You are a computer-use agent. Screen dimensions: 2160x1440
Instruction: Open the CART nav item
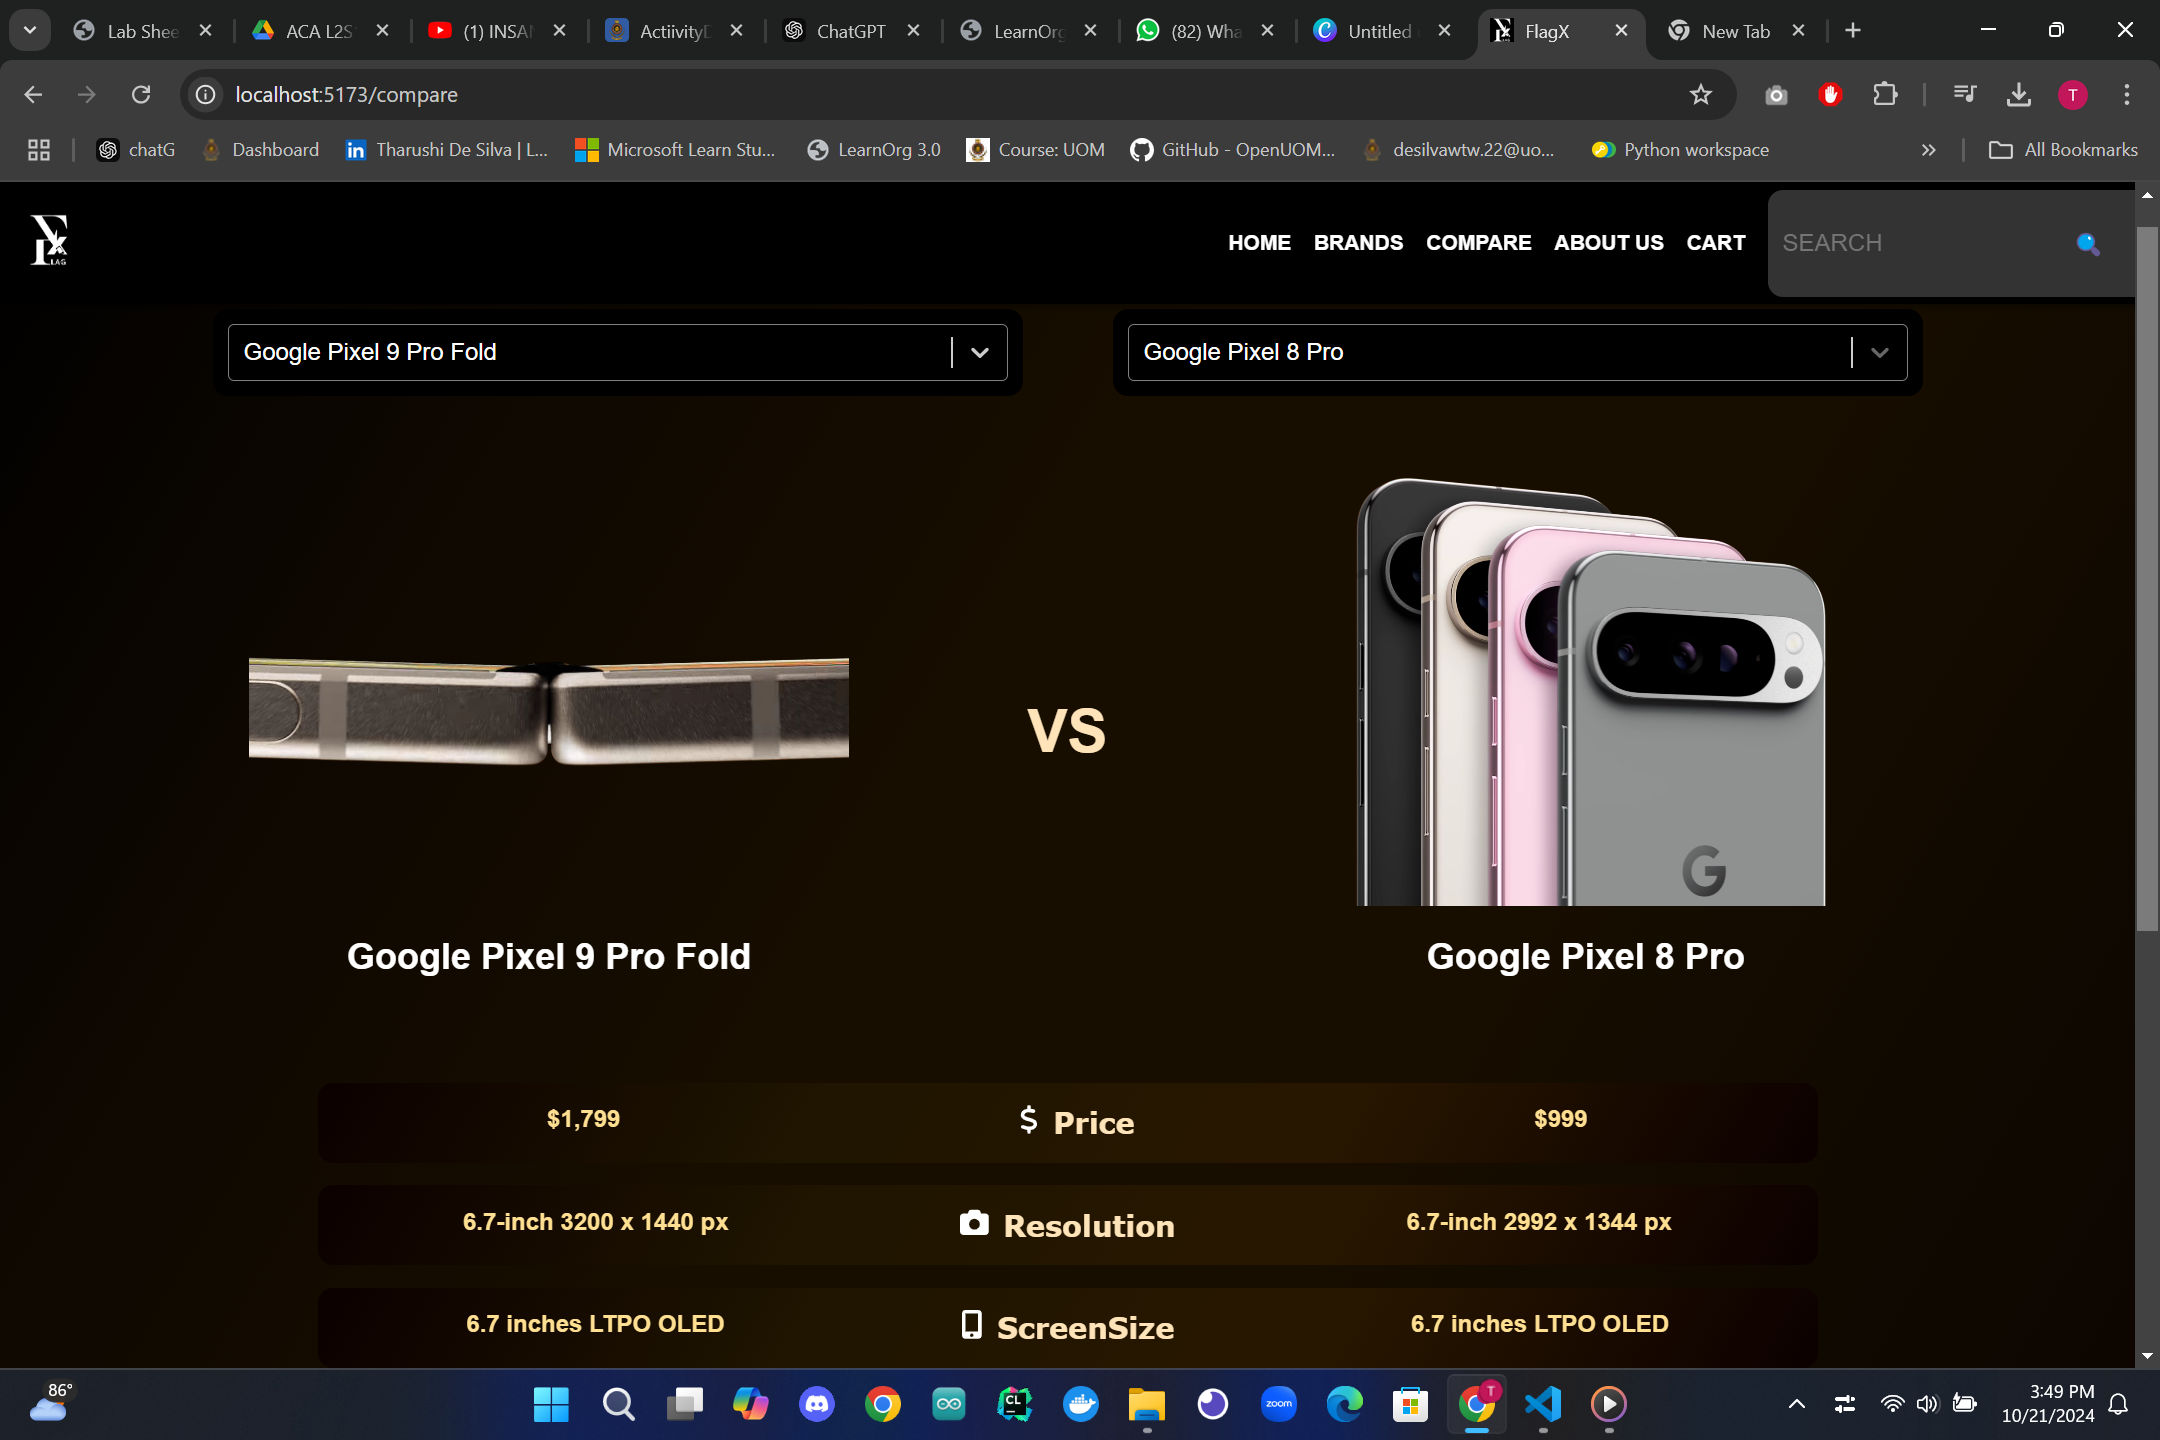pos(1715,243)
